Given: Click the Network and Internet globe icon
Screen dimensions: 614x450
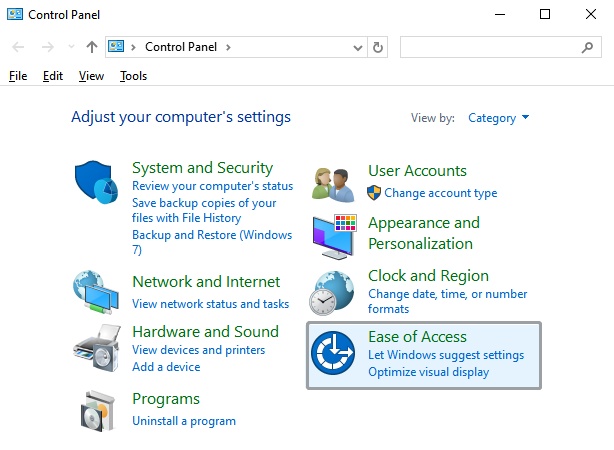Looking at the screenshot, I should coord(96,292).
